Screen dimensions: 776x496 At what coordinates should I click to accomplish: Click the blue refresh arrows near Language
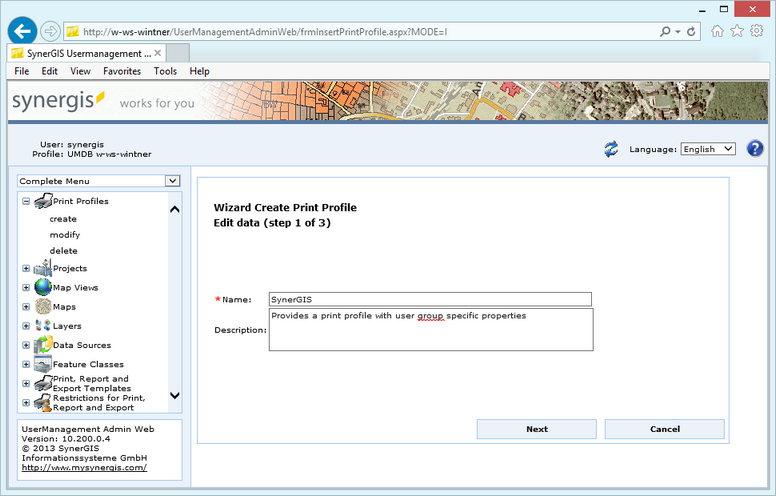611,149
